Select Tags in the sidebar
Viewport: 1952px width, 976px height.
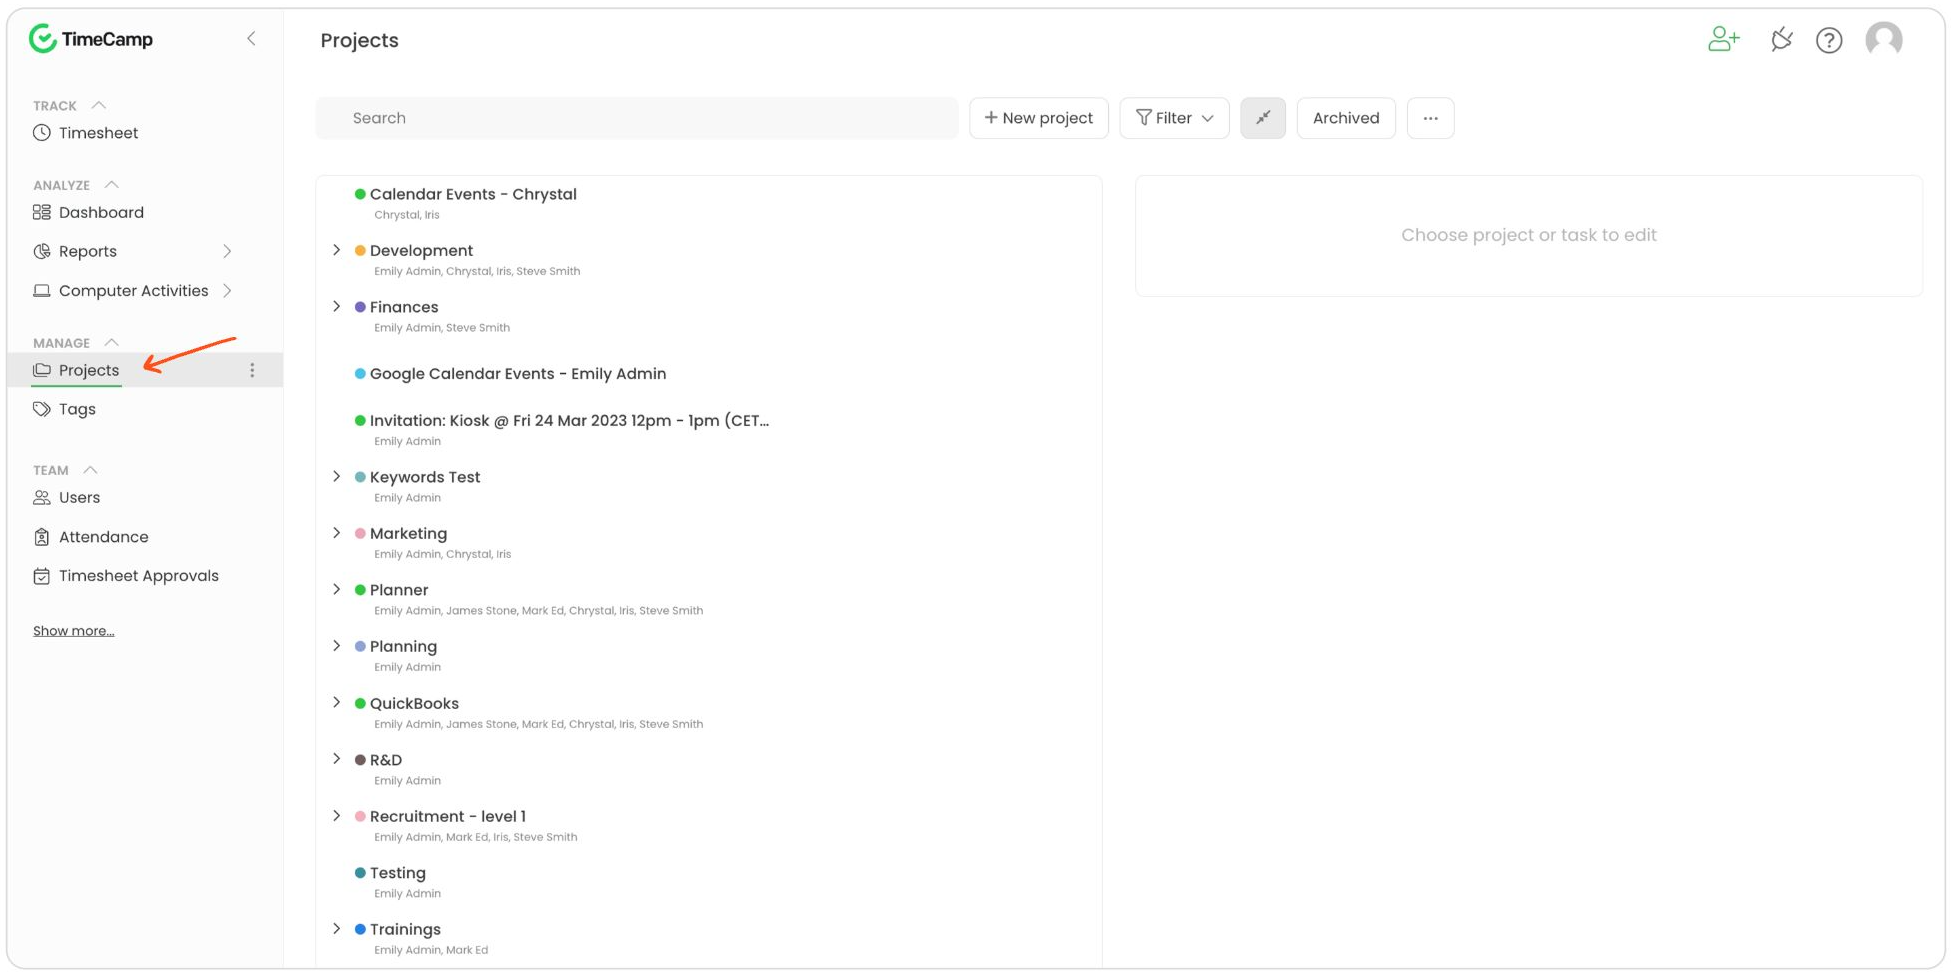pyautogui.click(x=77, y=409)
